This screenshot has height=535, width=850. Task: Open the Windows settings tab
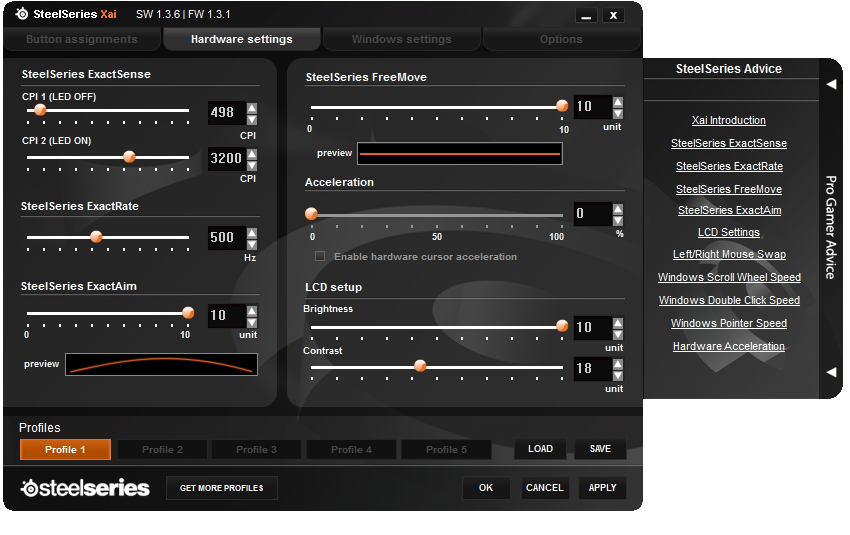(402, 40)
